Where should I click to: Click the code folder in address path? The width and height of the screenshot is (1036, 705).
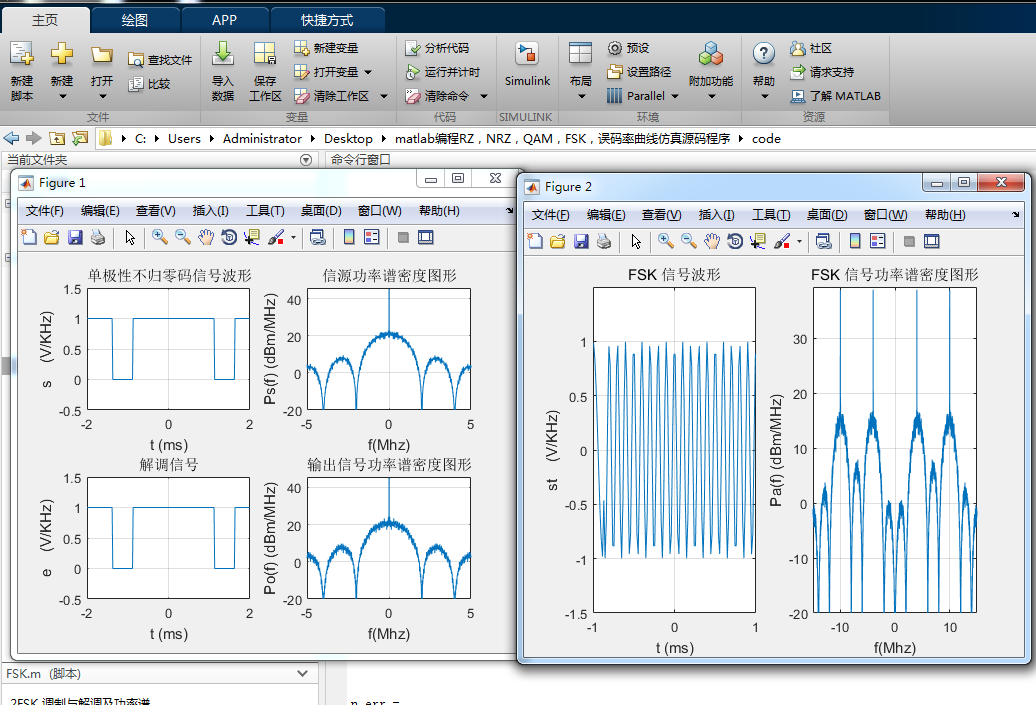[x=766, y=139]
